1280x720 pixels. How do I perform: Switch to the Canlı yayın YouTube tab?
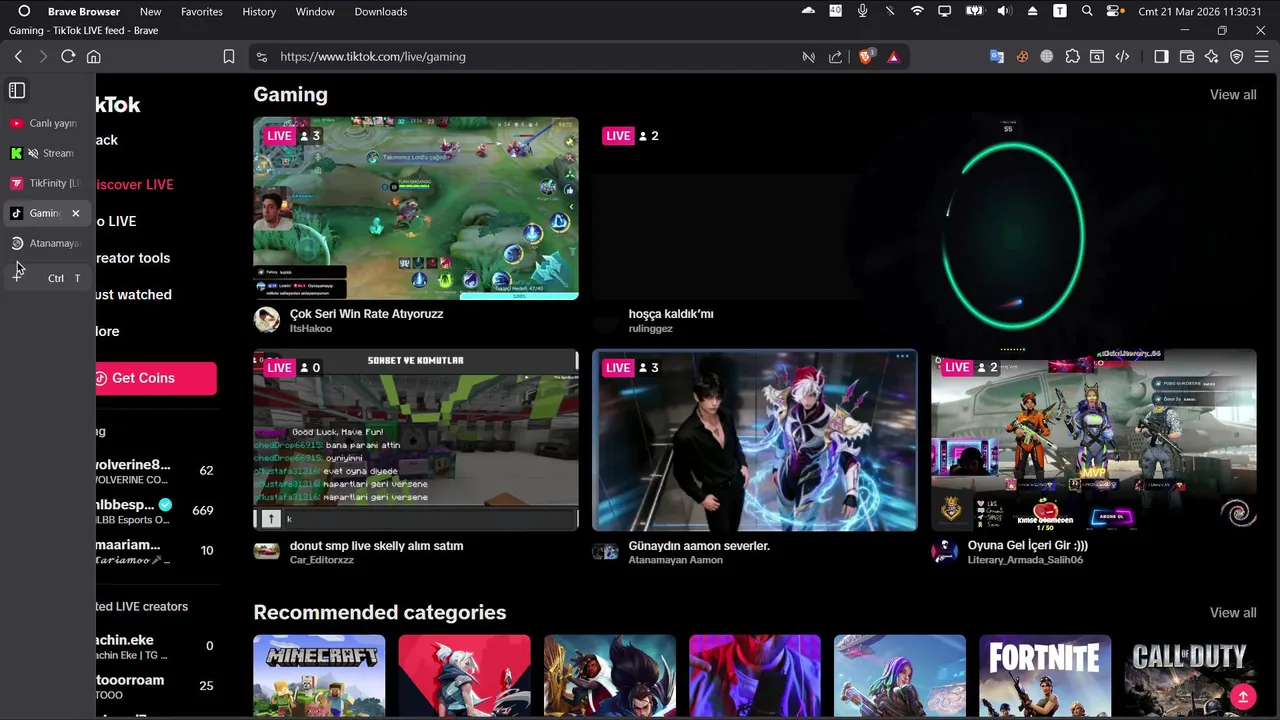45,123
